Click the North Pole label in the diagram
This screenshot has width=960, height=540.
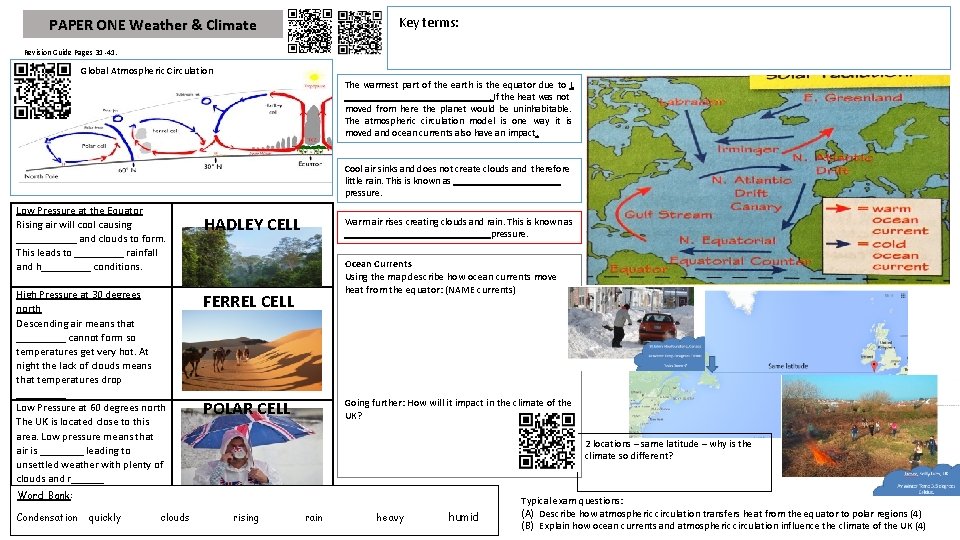click(x=41, y=176)
